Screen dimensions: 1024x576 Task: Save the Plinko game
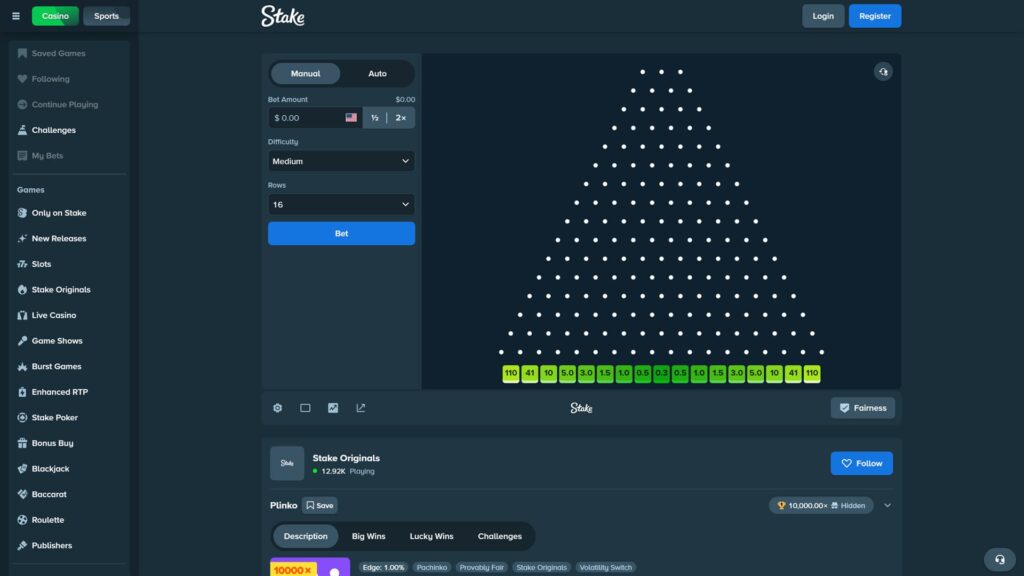coord(319,505)
